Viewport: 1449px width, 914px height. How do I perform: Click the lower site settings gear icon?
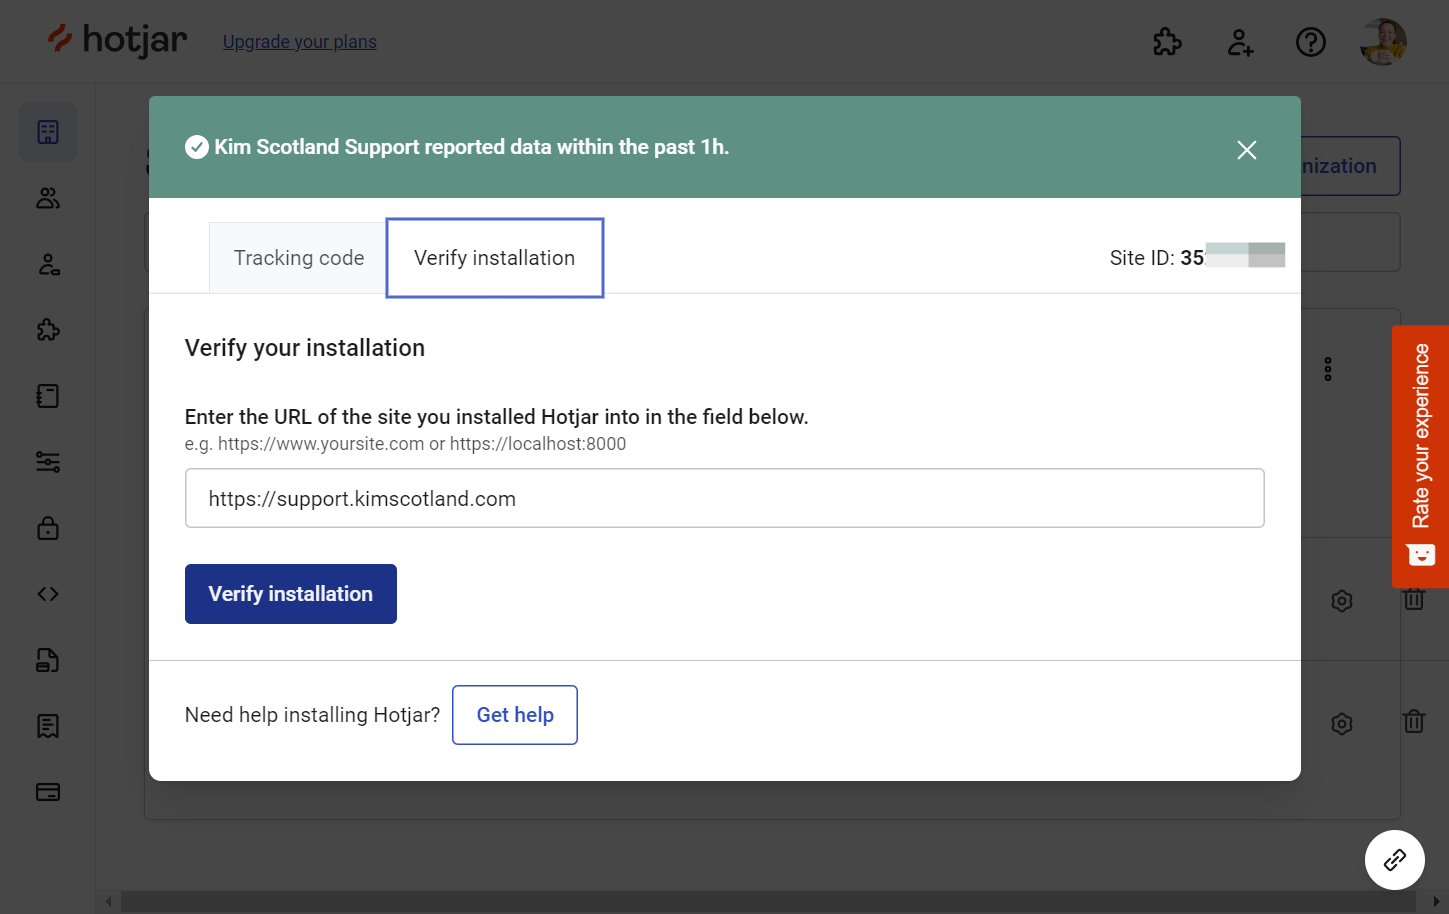tap(1342, 723)
